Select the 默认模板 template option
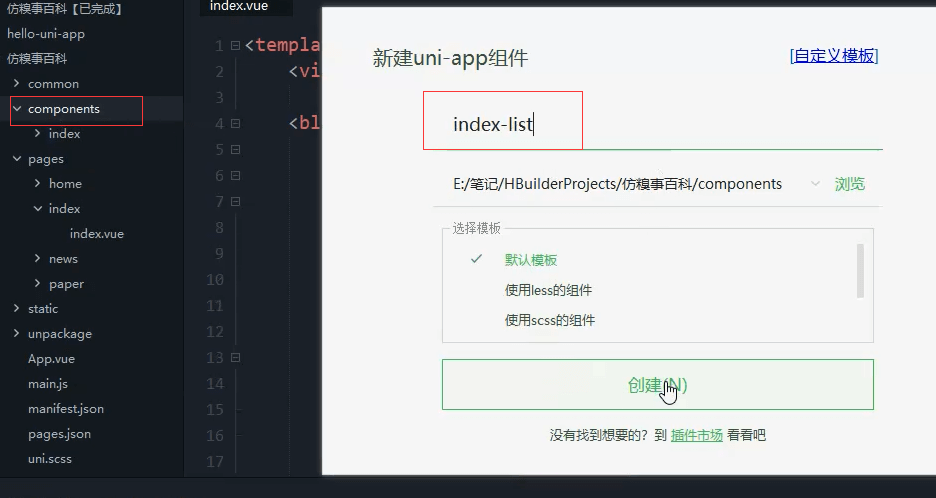This screenshot has width=936, height=498. 531,260
